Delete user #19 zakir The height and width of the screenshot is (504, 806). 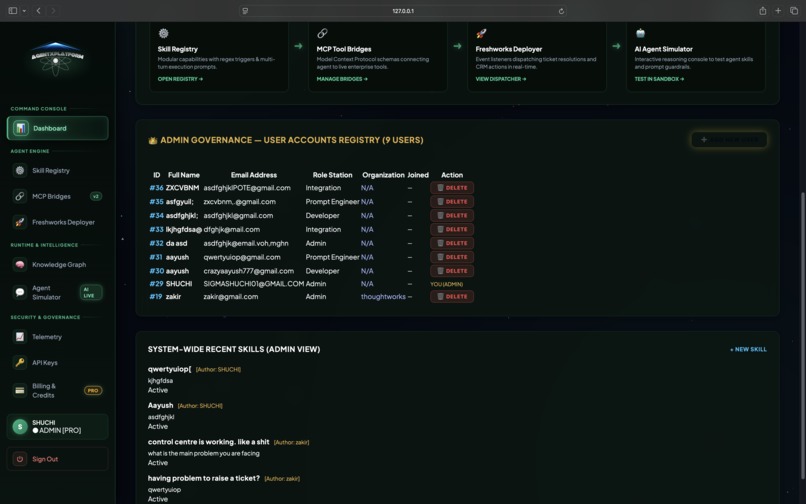452,297
